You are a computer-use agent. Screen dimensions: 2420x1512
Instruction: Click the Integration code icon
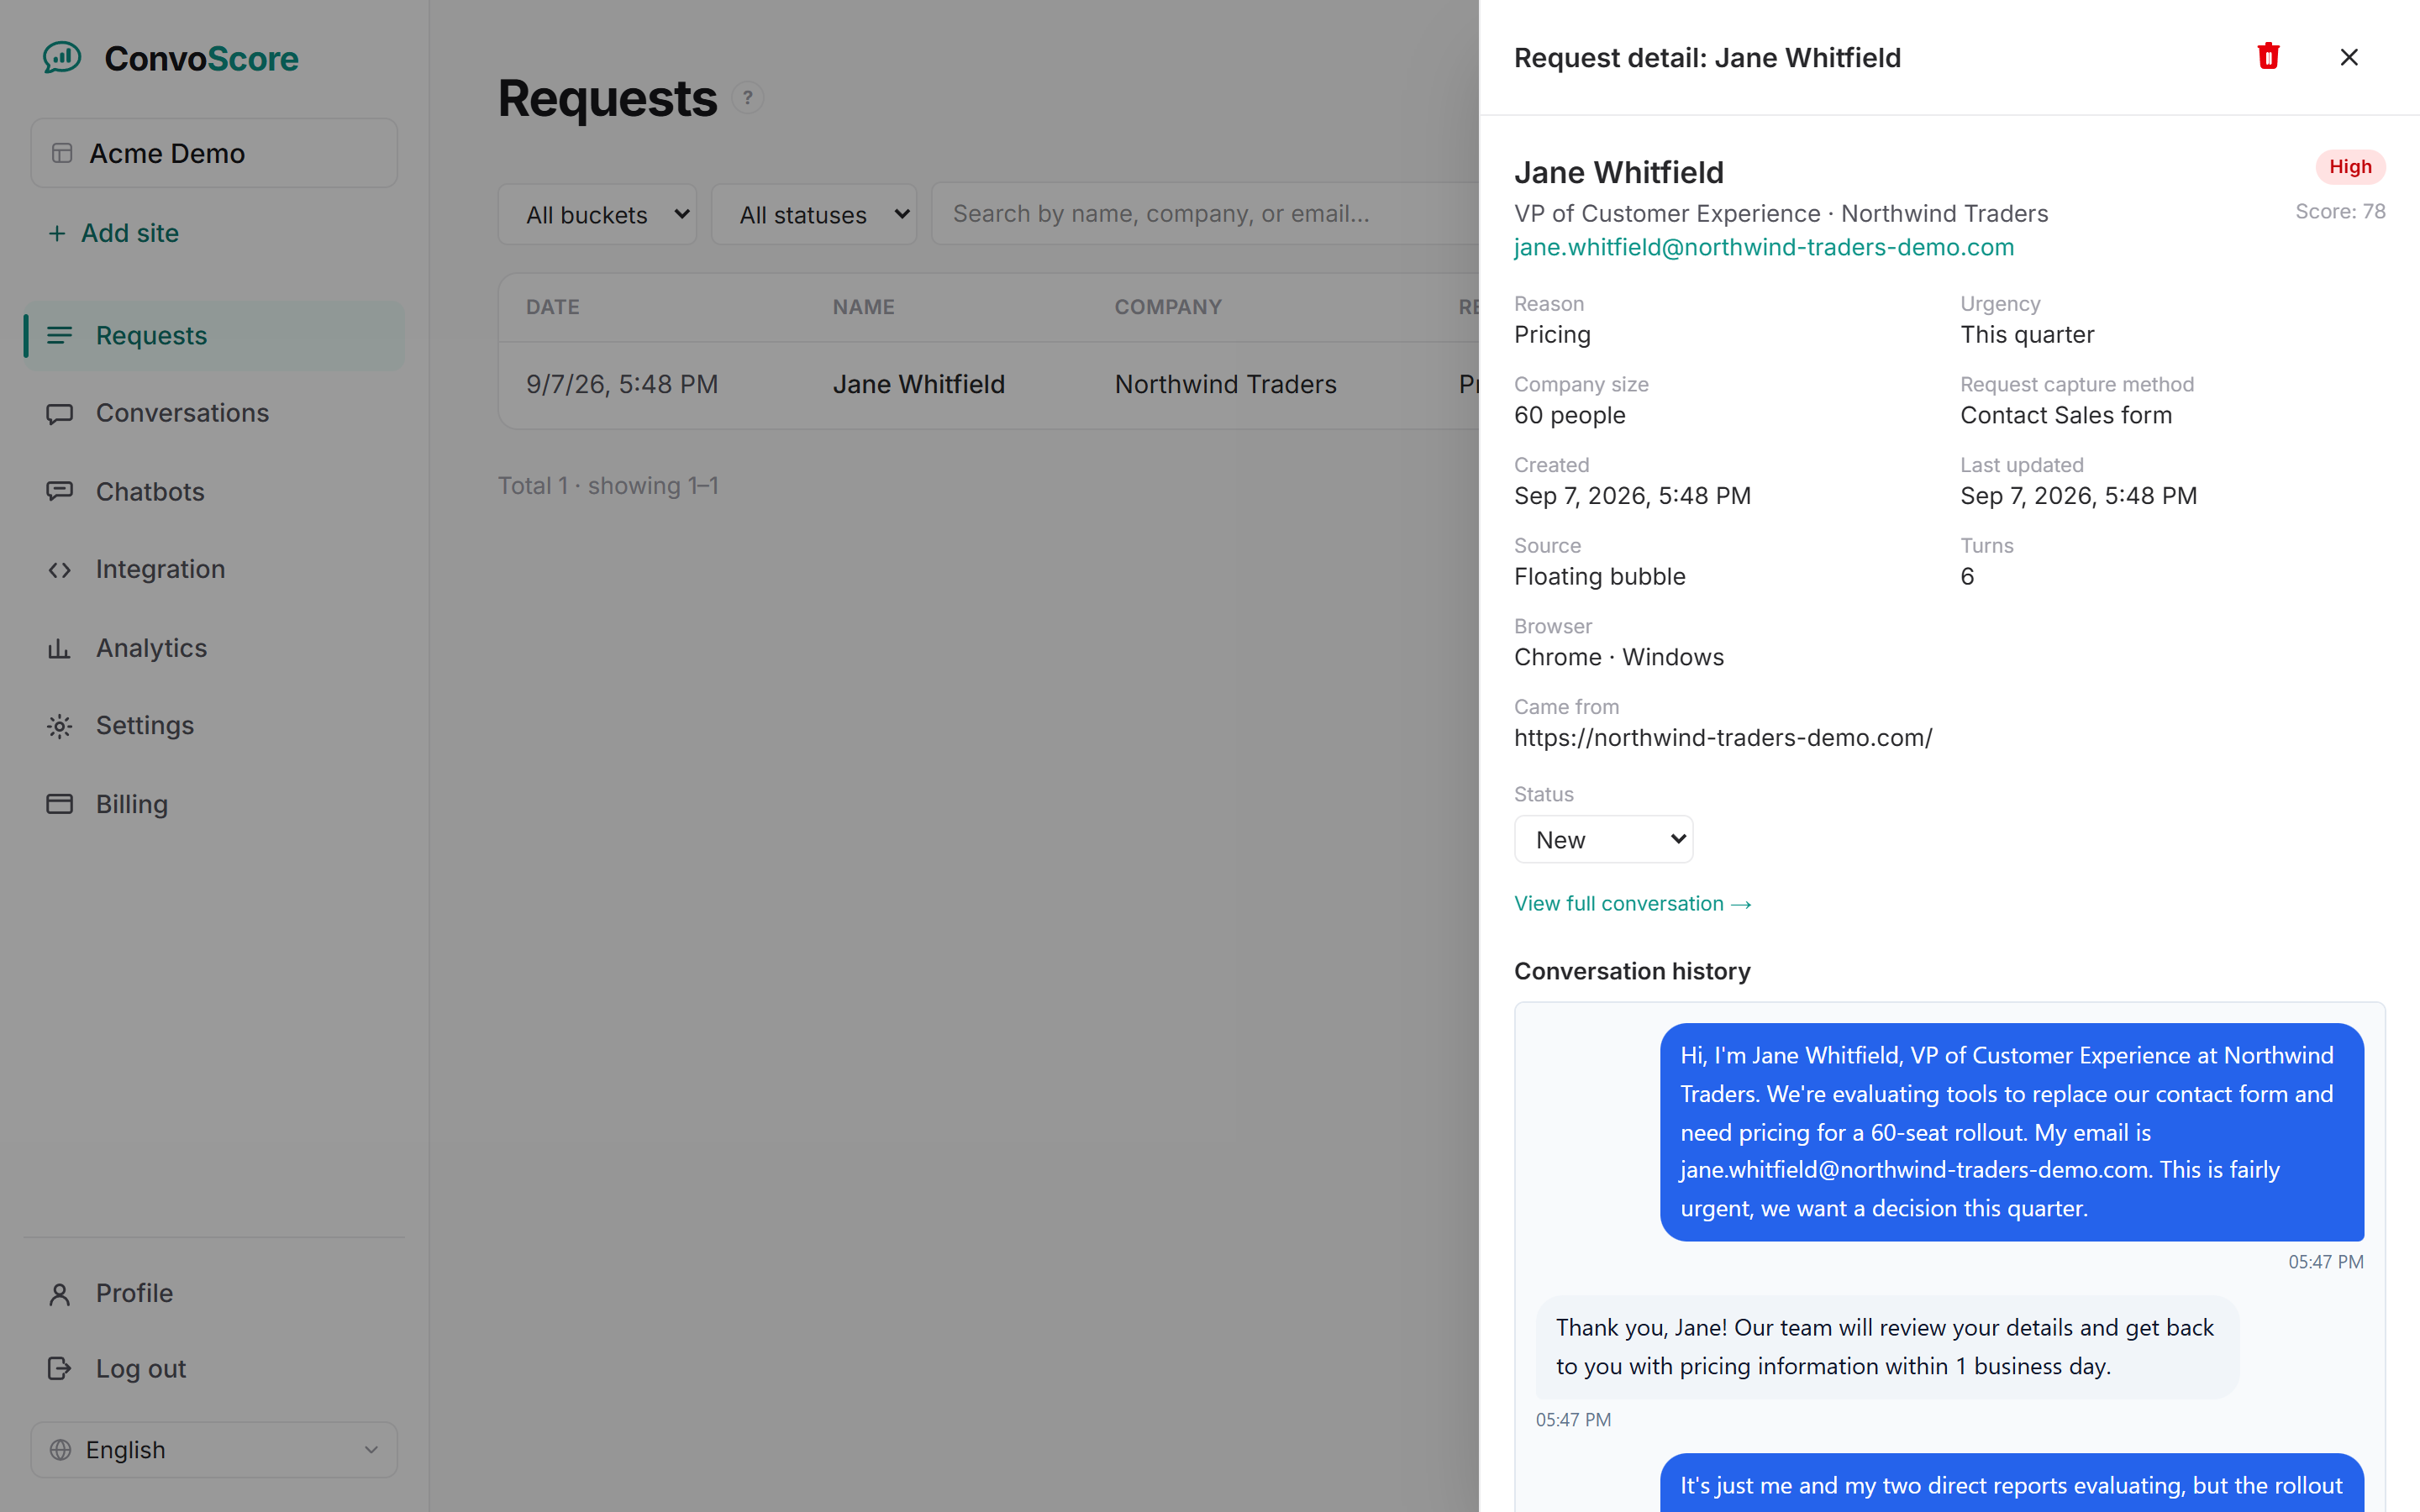59,570
